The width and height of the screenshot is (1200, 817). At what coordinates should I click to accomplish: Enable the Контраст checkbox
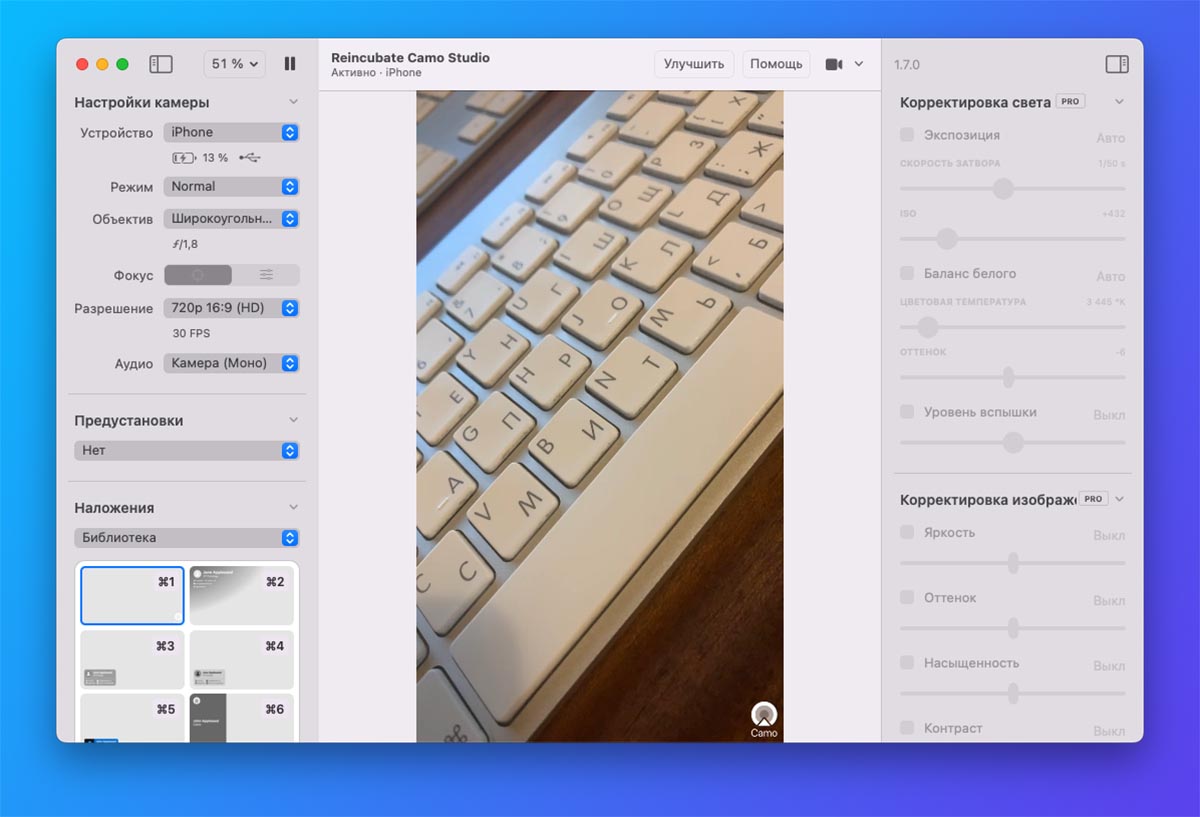(907, 728)
